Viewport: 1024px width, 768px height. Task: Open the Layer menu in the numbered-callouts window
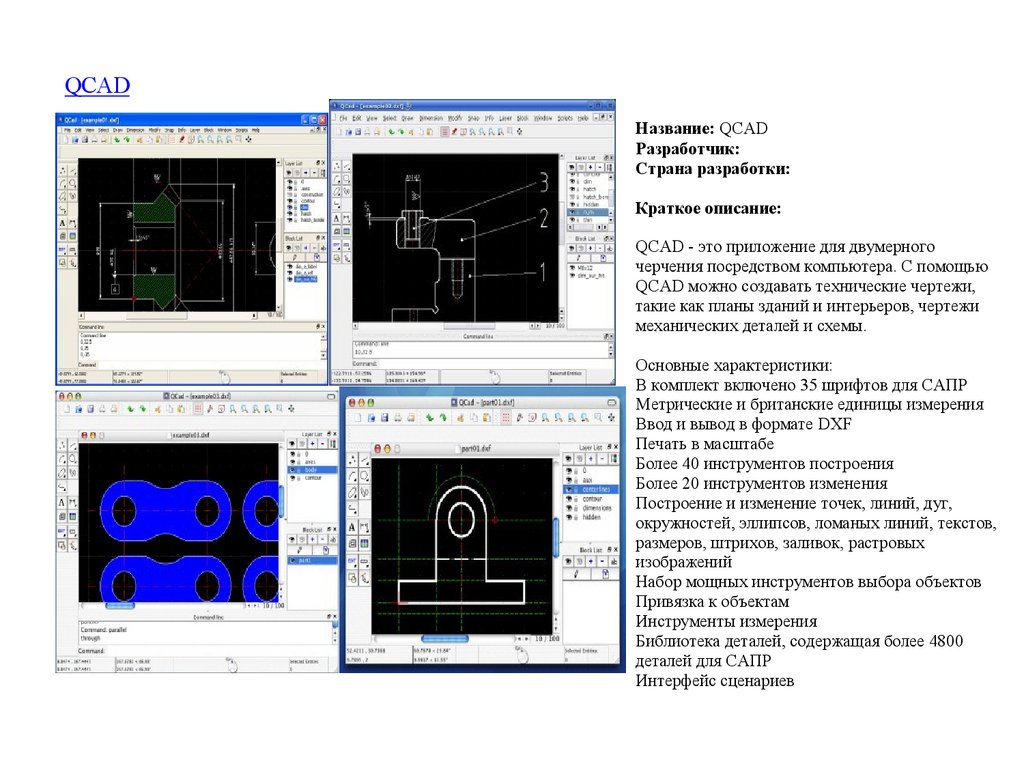505,118
